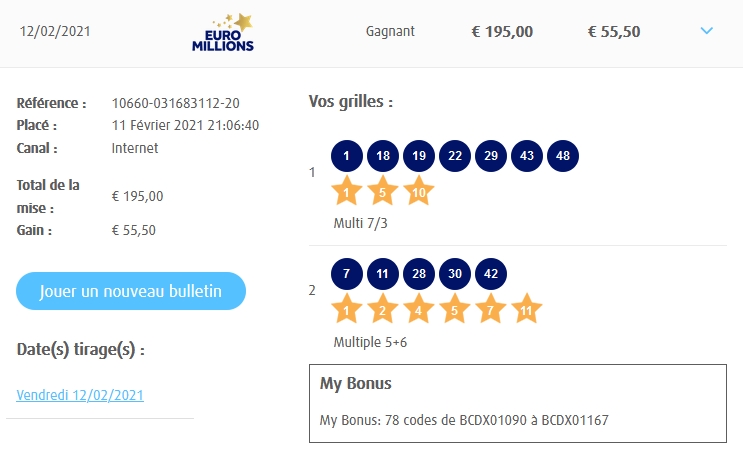The image size is (743, 451).
Task: Collapse the ticket details chevron
Action: pyautogui.click(x=707, y=31)
